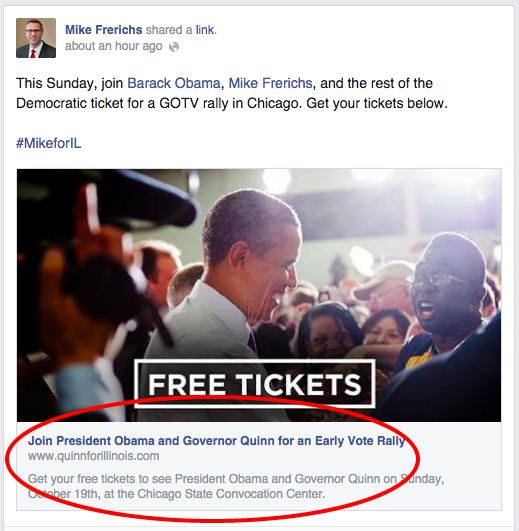Click the man wearing glasses in photo
The height and width of the screenshot is (531, 519).
pyautogui.click(x=444, y=305)
